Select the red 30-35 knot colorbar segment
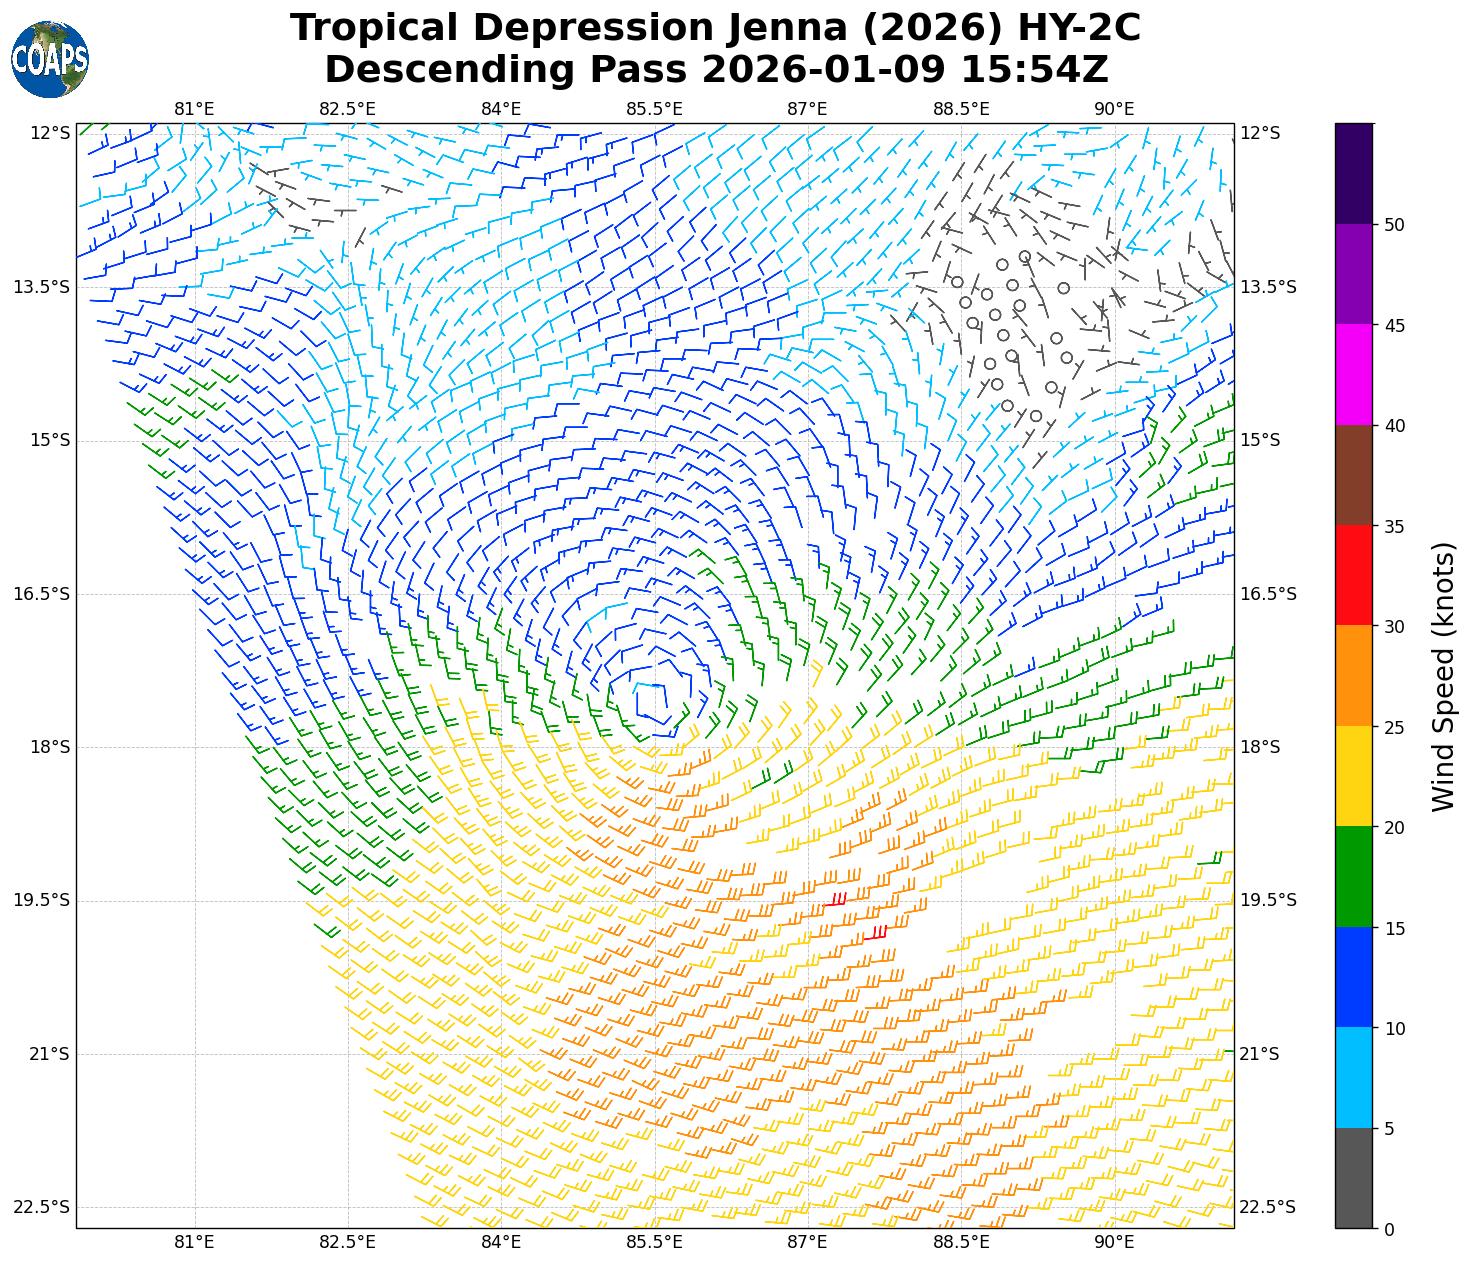 (1354, 575)
